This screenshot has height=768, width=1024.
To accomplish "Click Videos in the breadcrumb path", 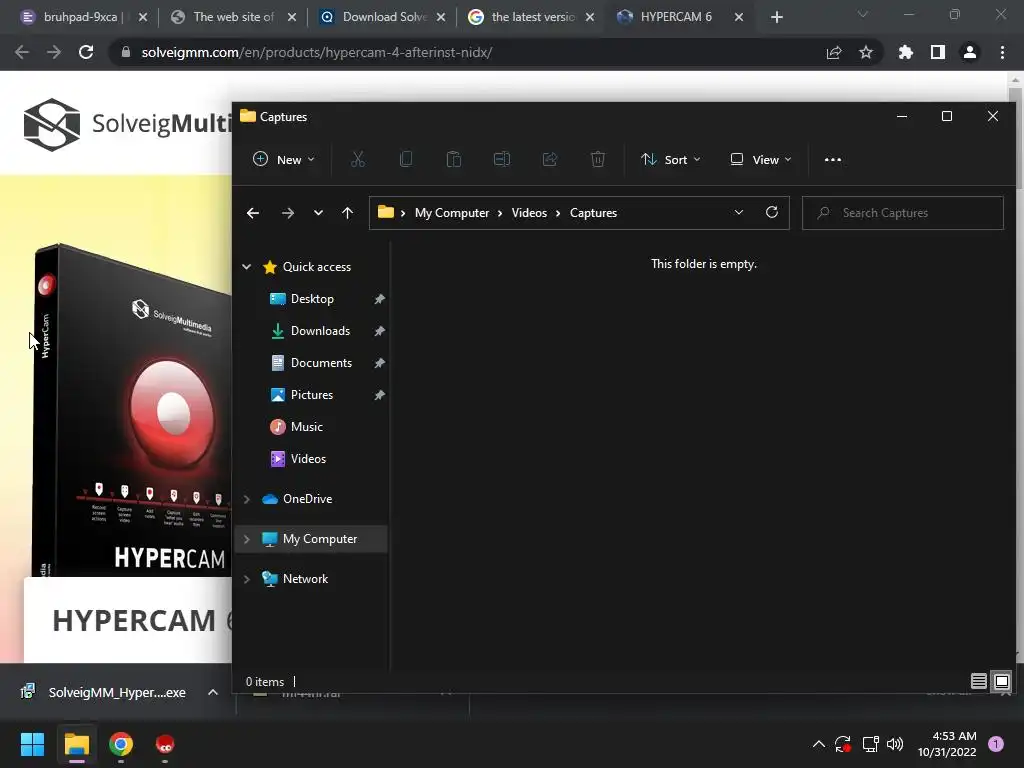I will coord(529,213).
